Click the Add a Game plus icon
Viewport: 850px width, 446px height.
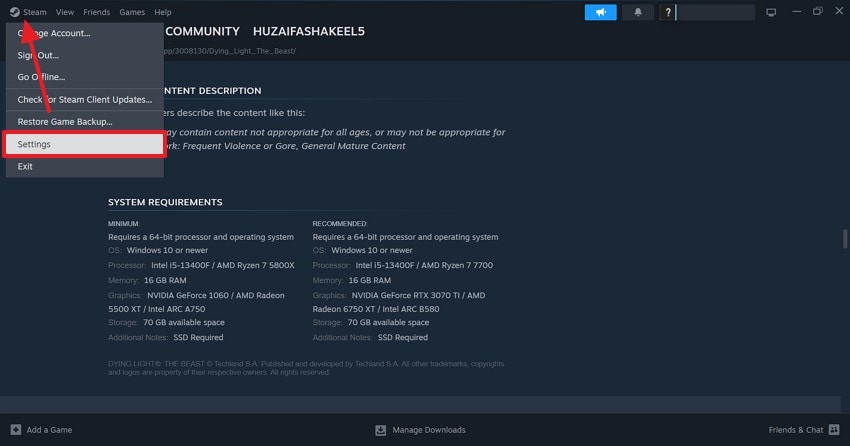(x=15, y=430)
